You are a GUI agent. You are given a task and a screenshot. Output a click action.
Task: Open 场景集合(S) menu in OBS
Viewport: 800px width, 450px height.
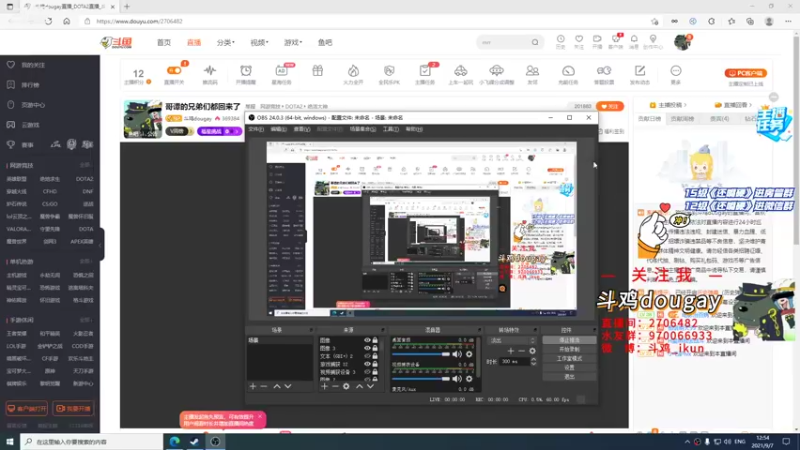click(362, 130)
